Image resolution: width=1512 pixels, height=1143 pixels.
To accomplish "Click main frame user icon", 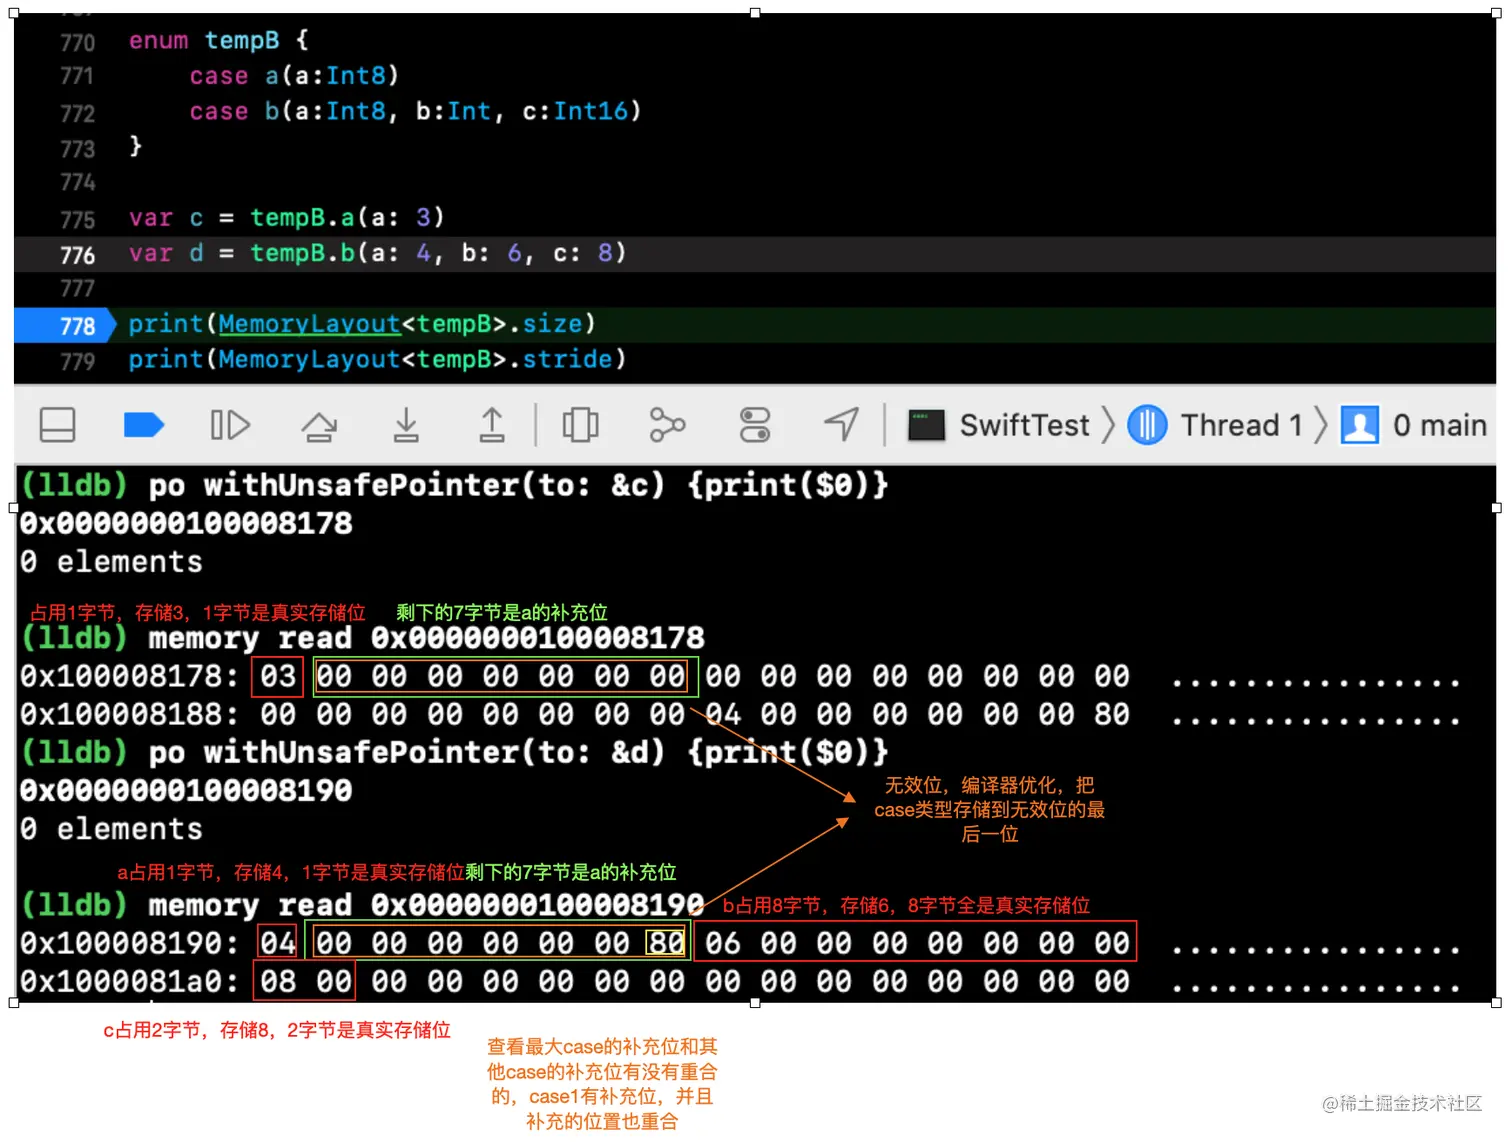I will [1360, 425].
